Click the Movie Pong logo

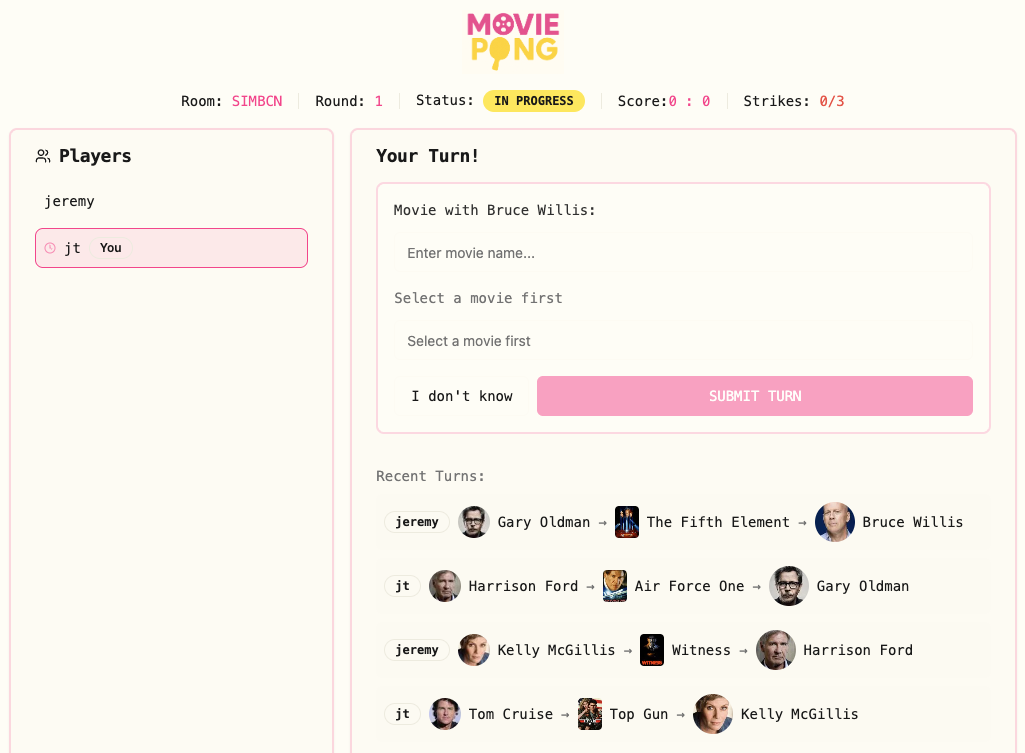tap(513, 40)
